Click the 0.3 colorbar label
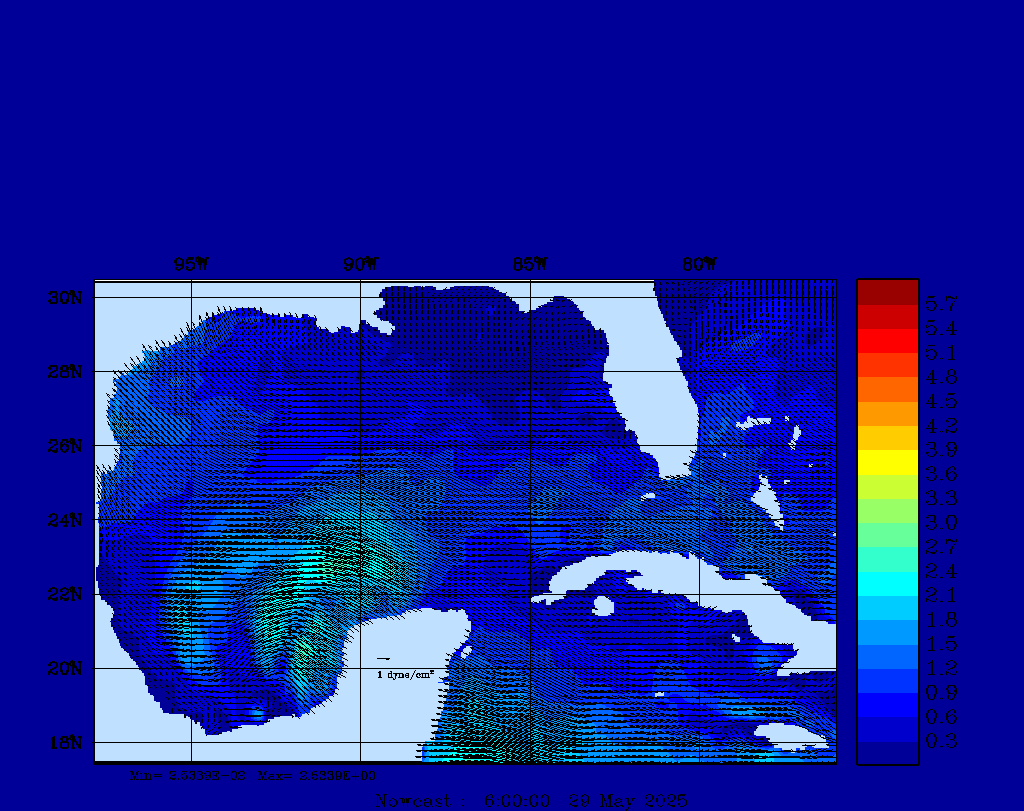 (x=941, y=741)
